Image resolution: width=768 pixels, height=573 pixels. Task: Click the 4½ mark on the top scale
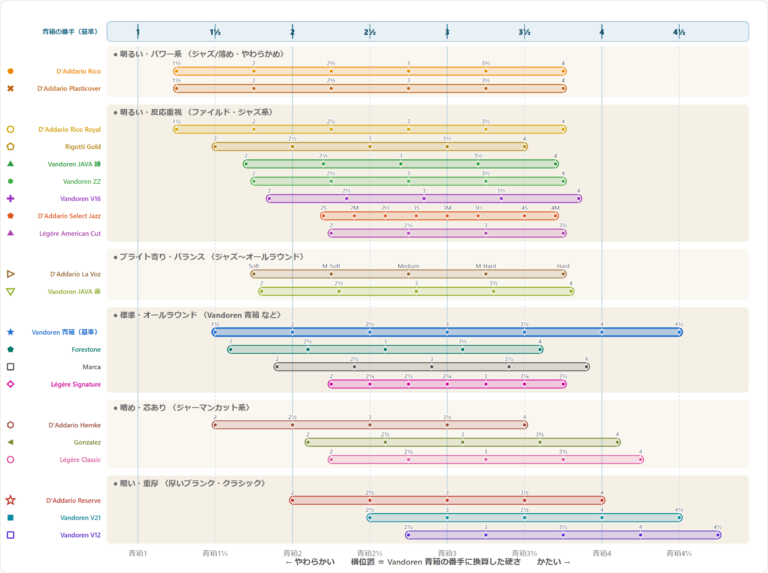(679, 32)
